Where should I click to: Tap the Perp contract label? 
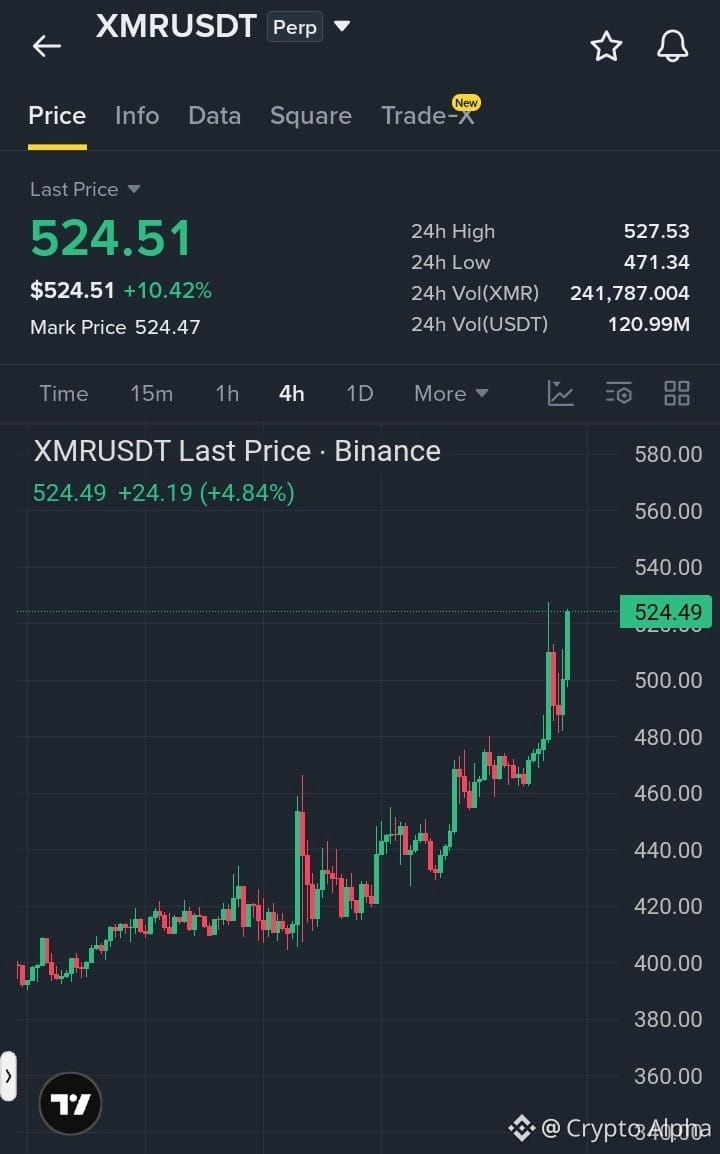tap(294, 27)
